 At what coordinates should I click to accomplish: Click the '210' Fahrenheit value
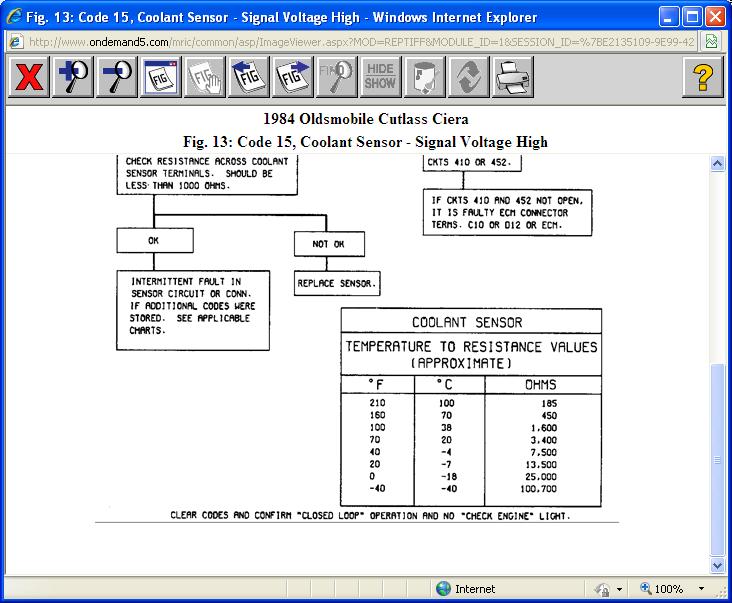[x=377, y=403]
